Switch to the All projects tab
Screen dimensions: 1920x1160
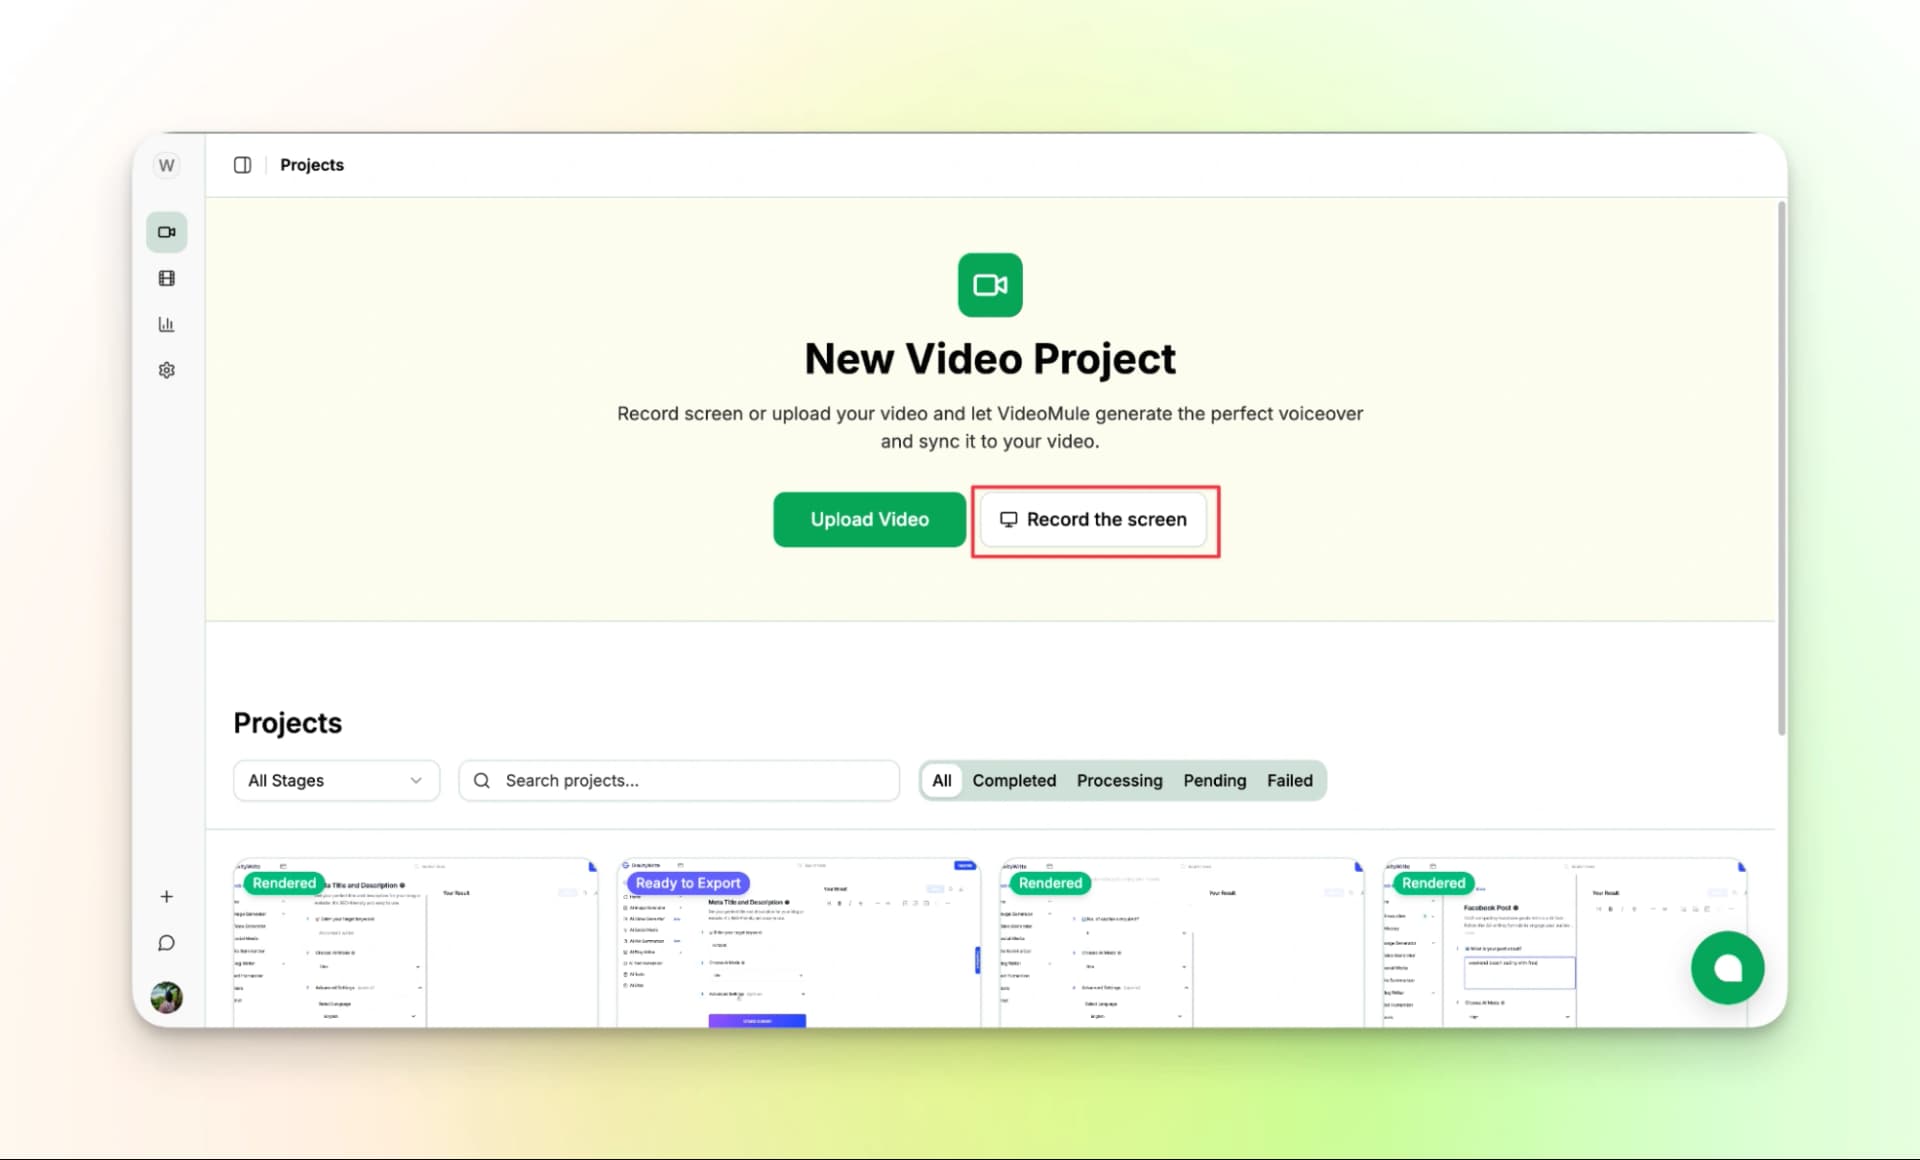pos(941,780)
